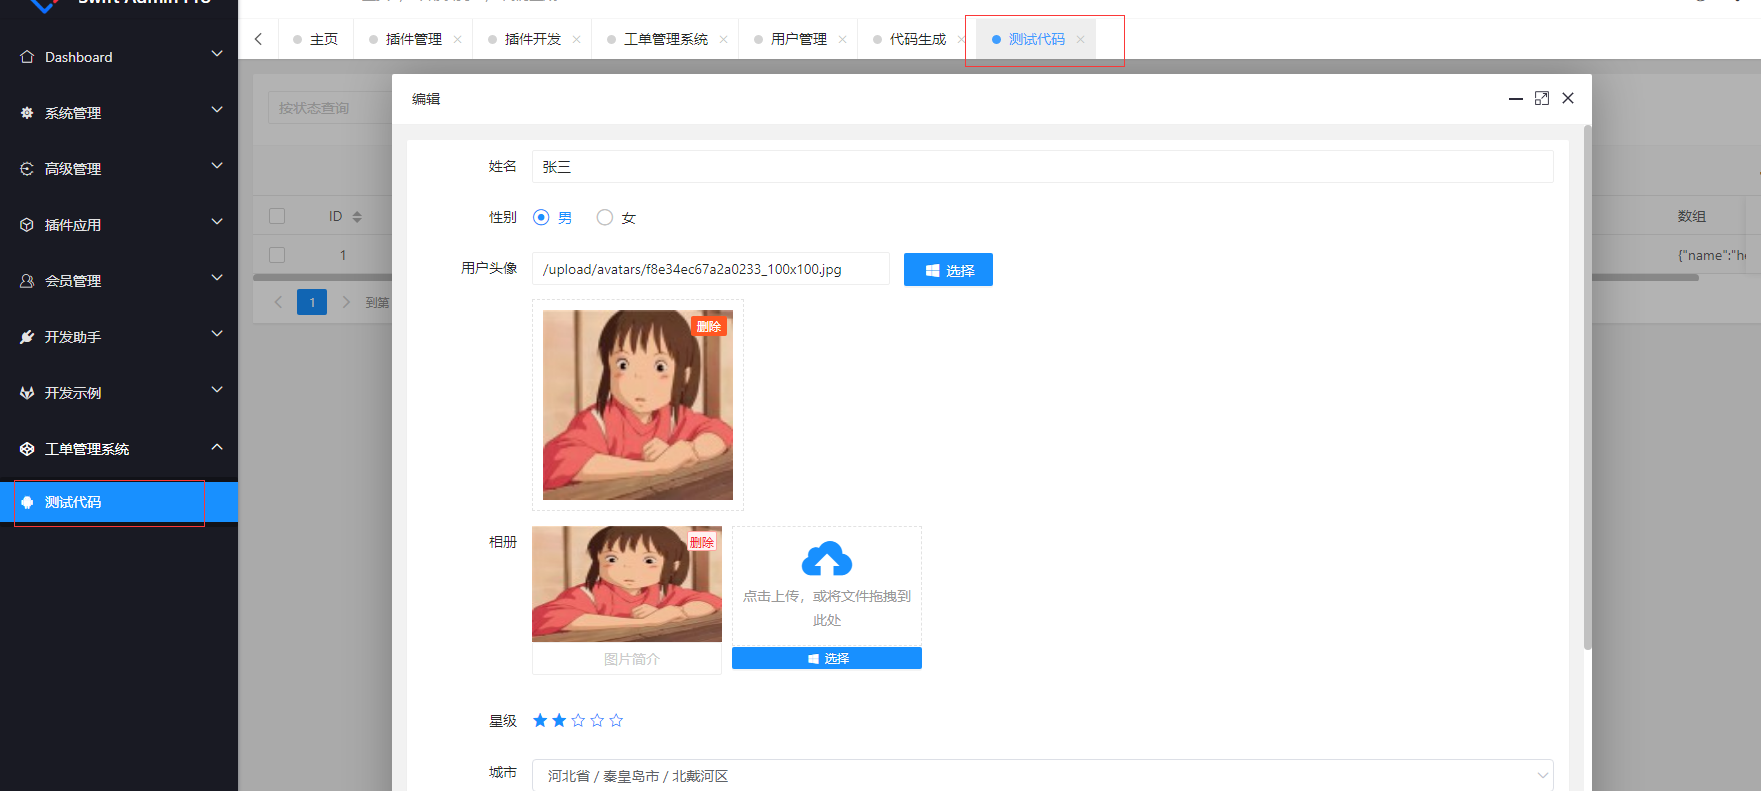
Task: Tick the checkbox for row ID 1
Action: pos(277,255)
